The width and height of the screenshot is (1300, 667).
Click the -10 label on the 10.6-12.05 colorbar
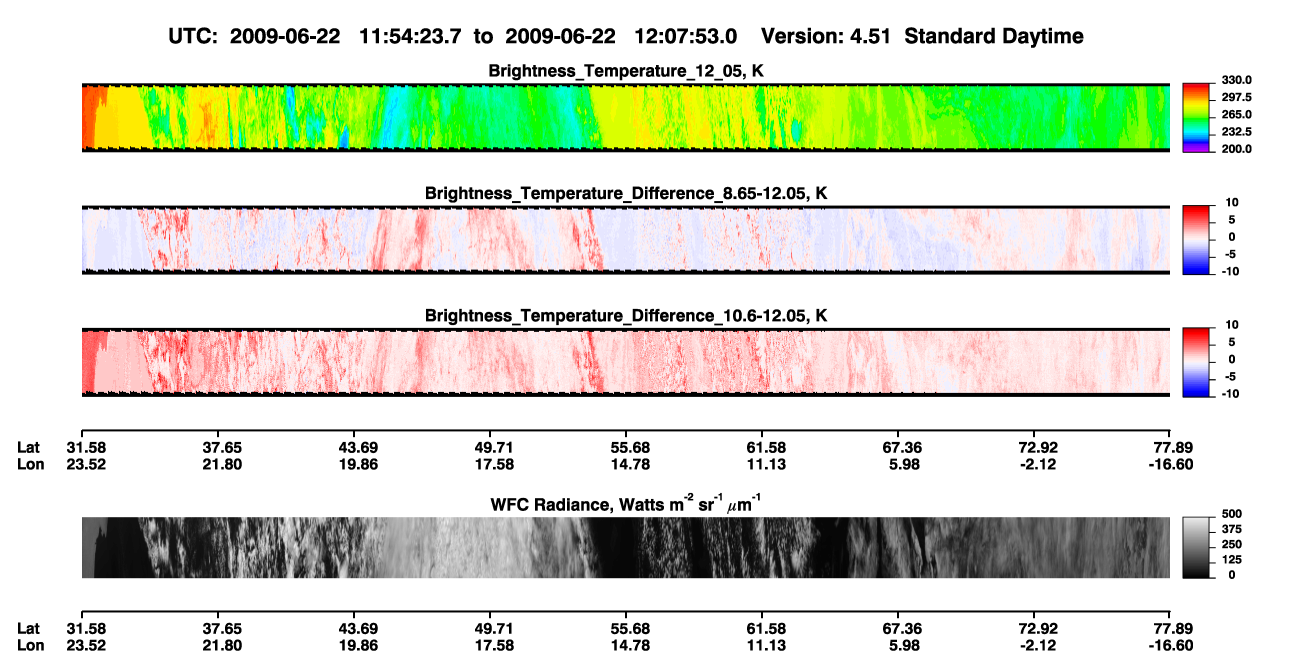click(x=1230, y=393)
